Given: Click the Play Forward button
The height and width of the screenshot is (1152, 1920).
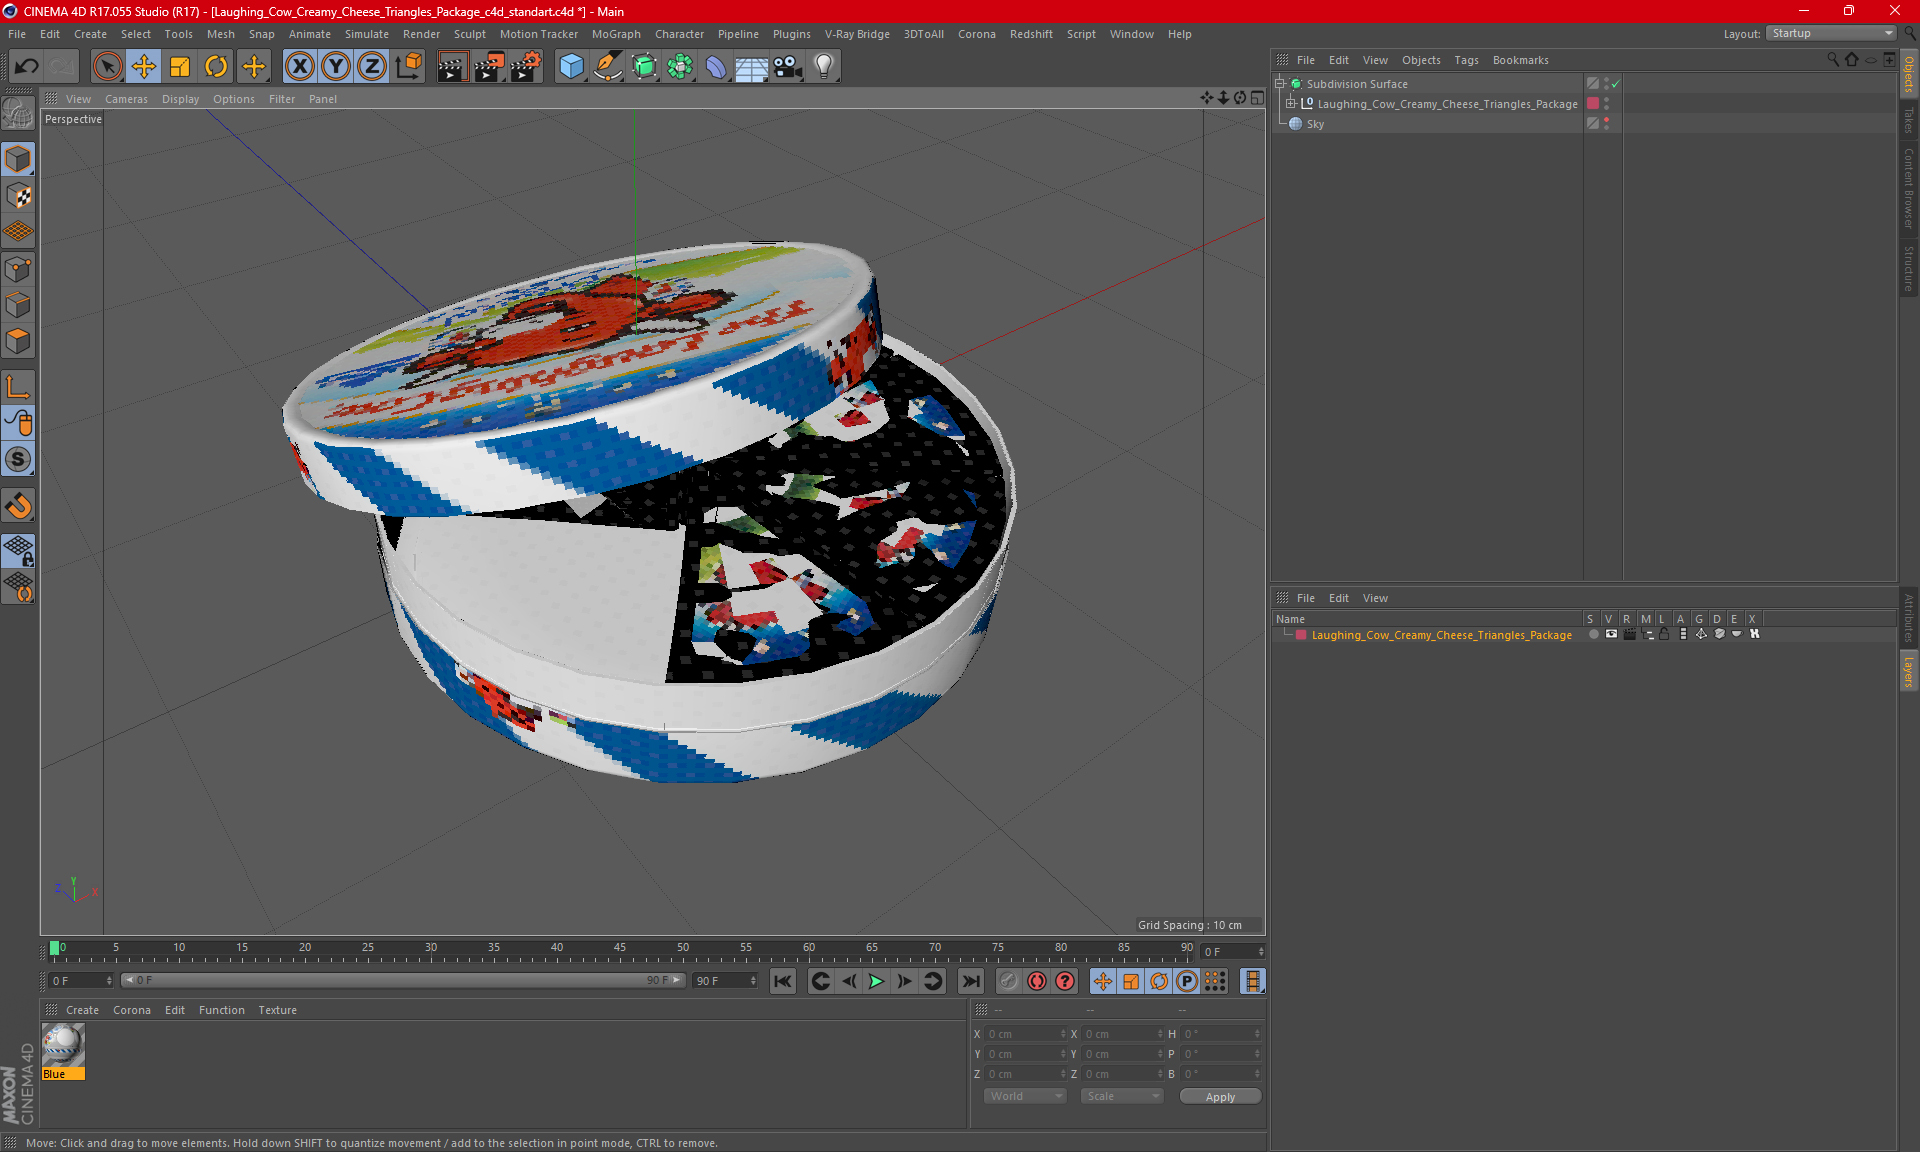Looking at the screenshot, I should (x=876, y=981).
